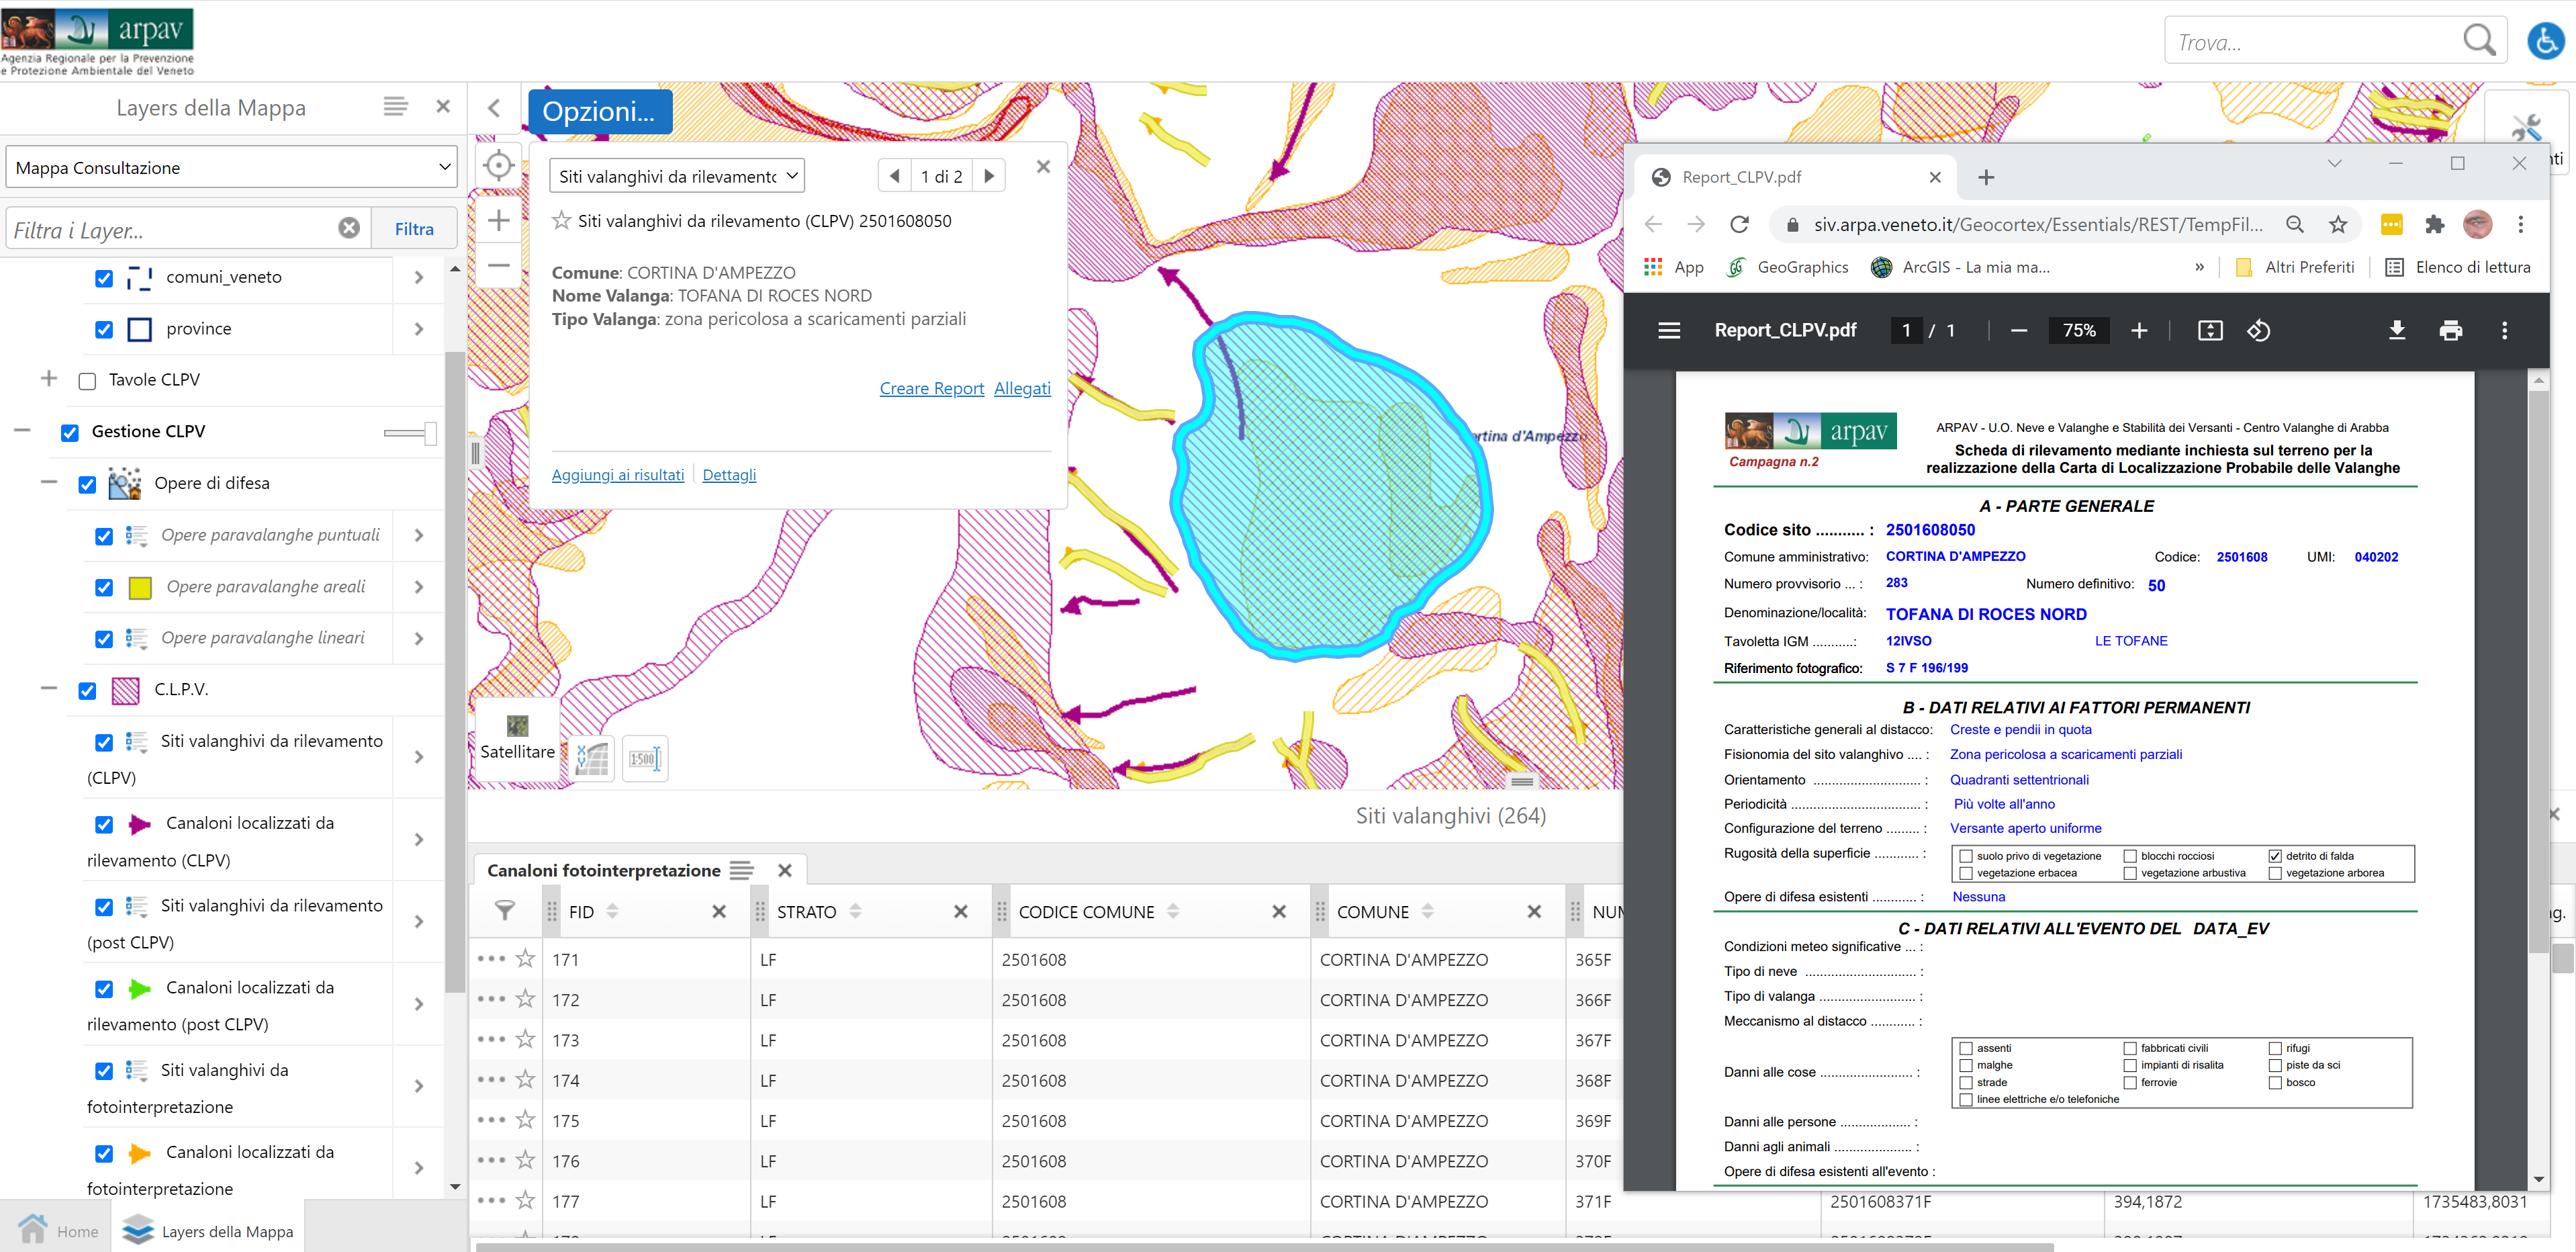Open Siti valanghivi da rilevamento popup dropdown
This screenshot has height=1252, width=2576.
(677, 176)
